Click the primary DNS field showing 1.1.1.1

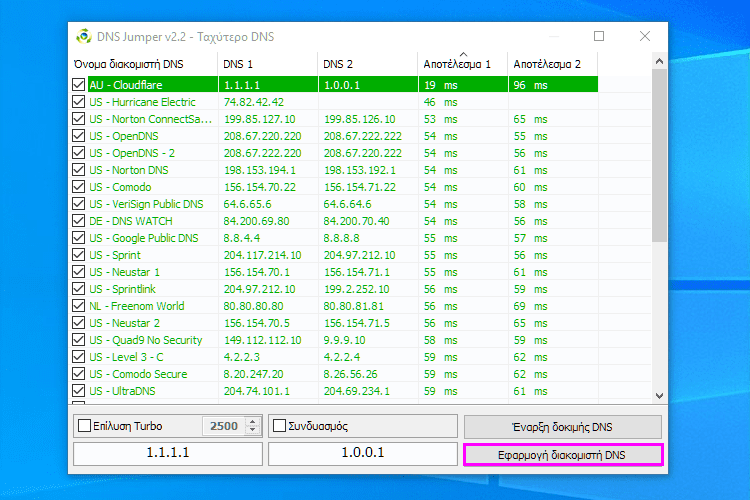[x=168, y=453]
